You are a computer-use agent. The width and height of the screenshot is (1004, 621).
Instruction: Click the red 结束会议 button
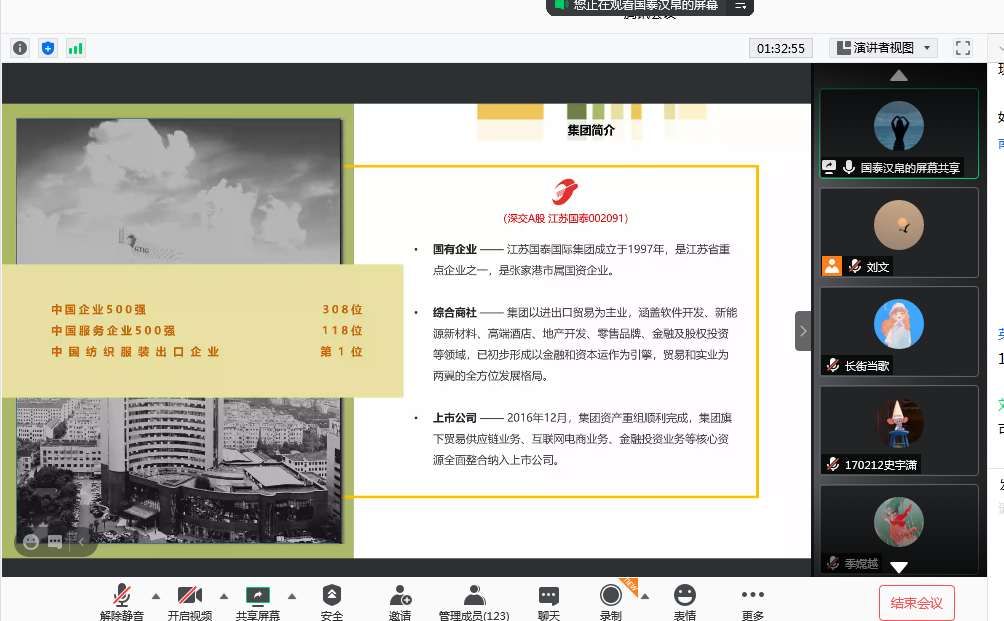click(x=916, y=603)
